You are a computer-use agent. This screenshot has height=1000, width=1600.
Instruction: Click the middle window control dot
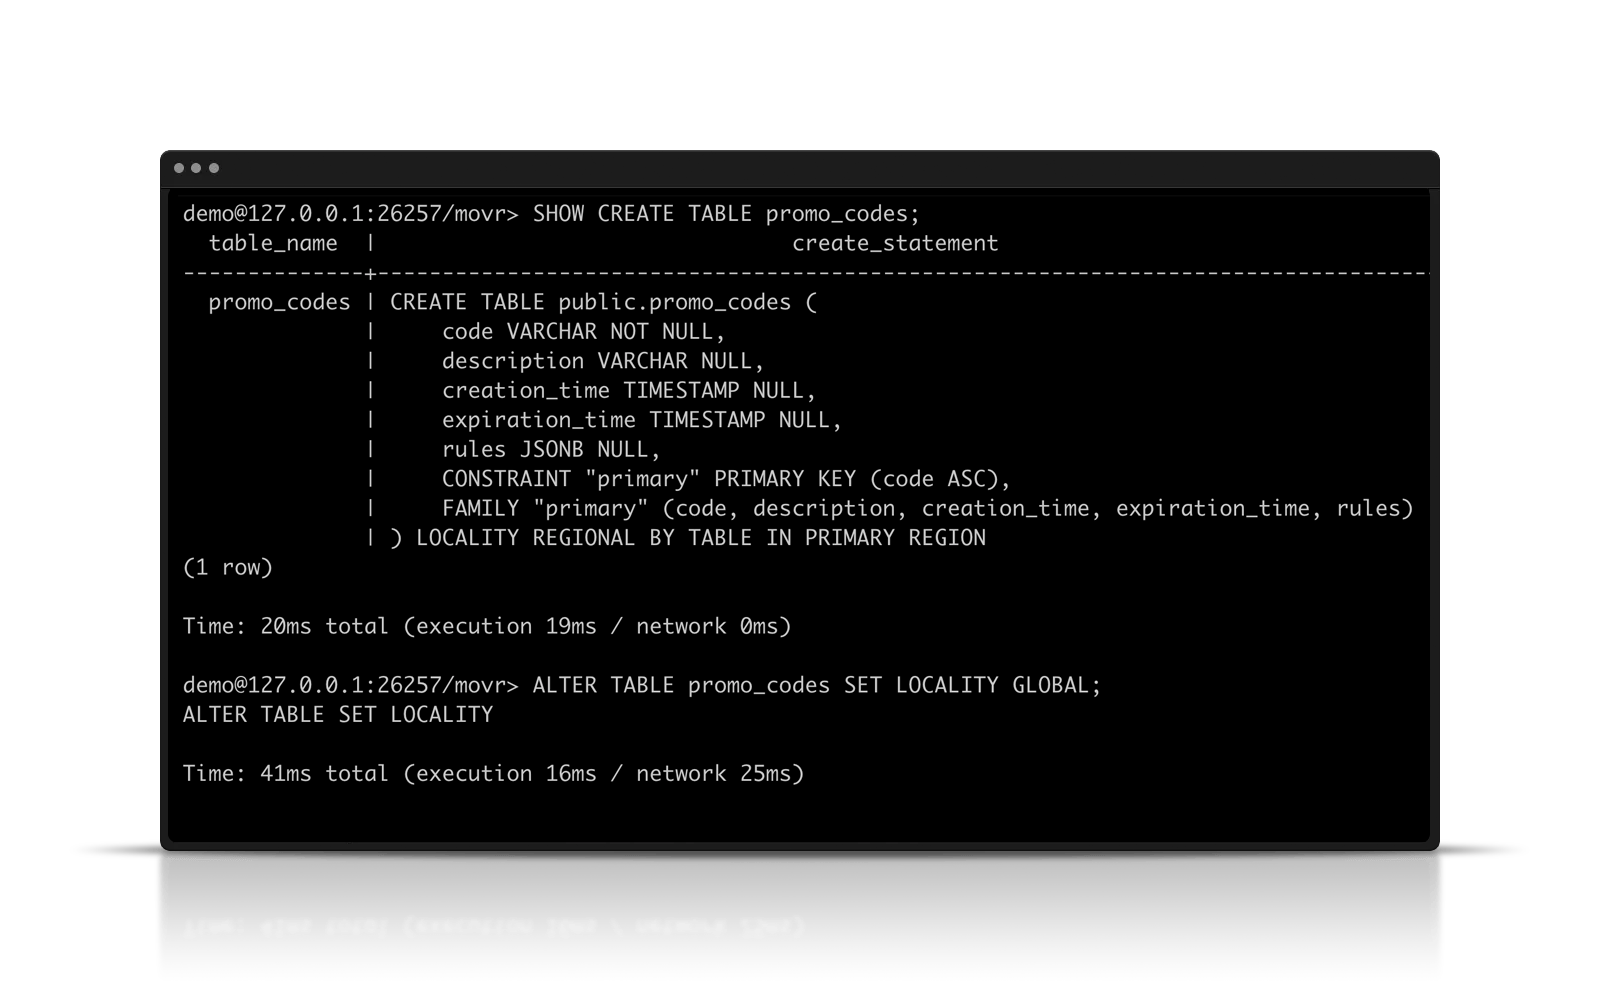[x=196, y=168]
